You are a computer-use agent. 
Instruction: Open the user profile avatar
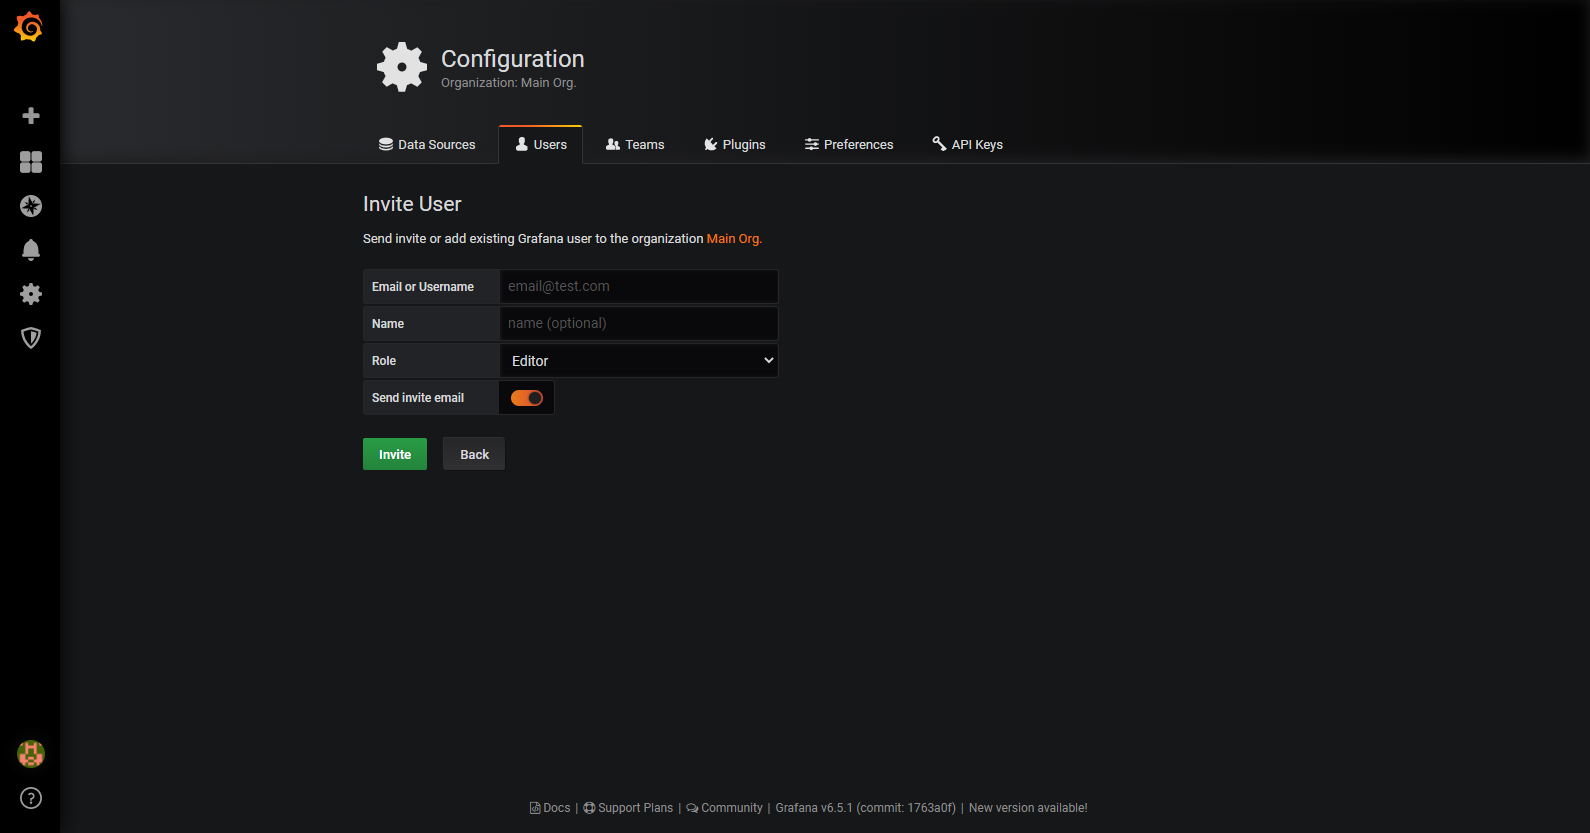31,754
